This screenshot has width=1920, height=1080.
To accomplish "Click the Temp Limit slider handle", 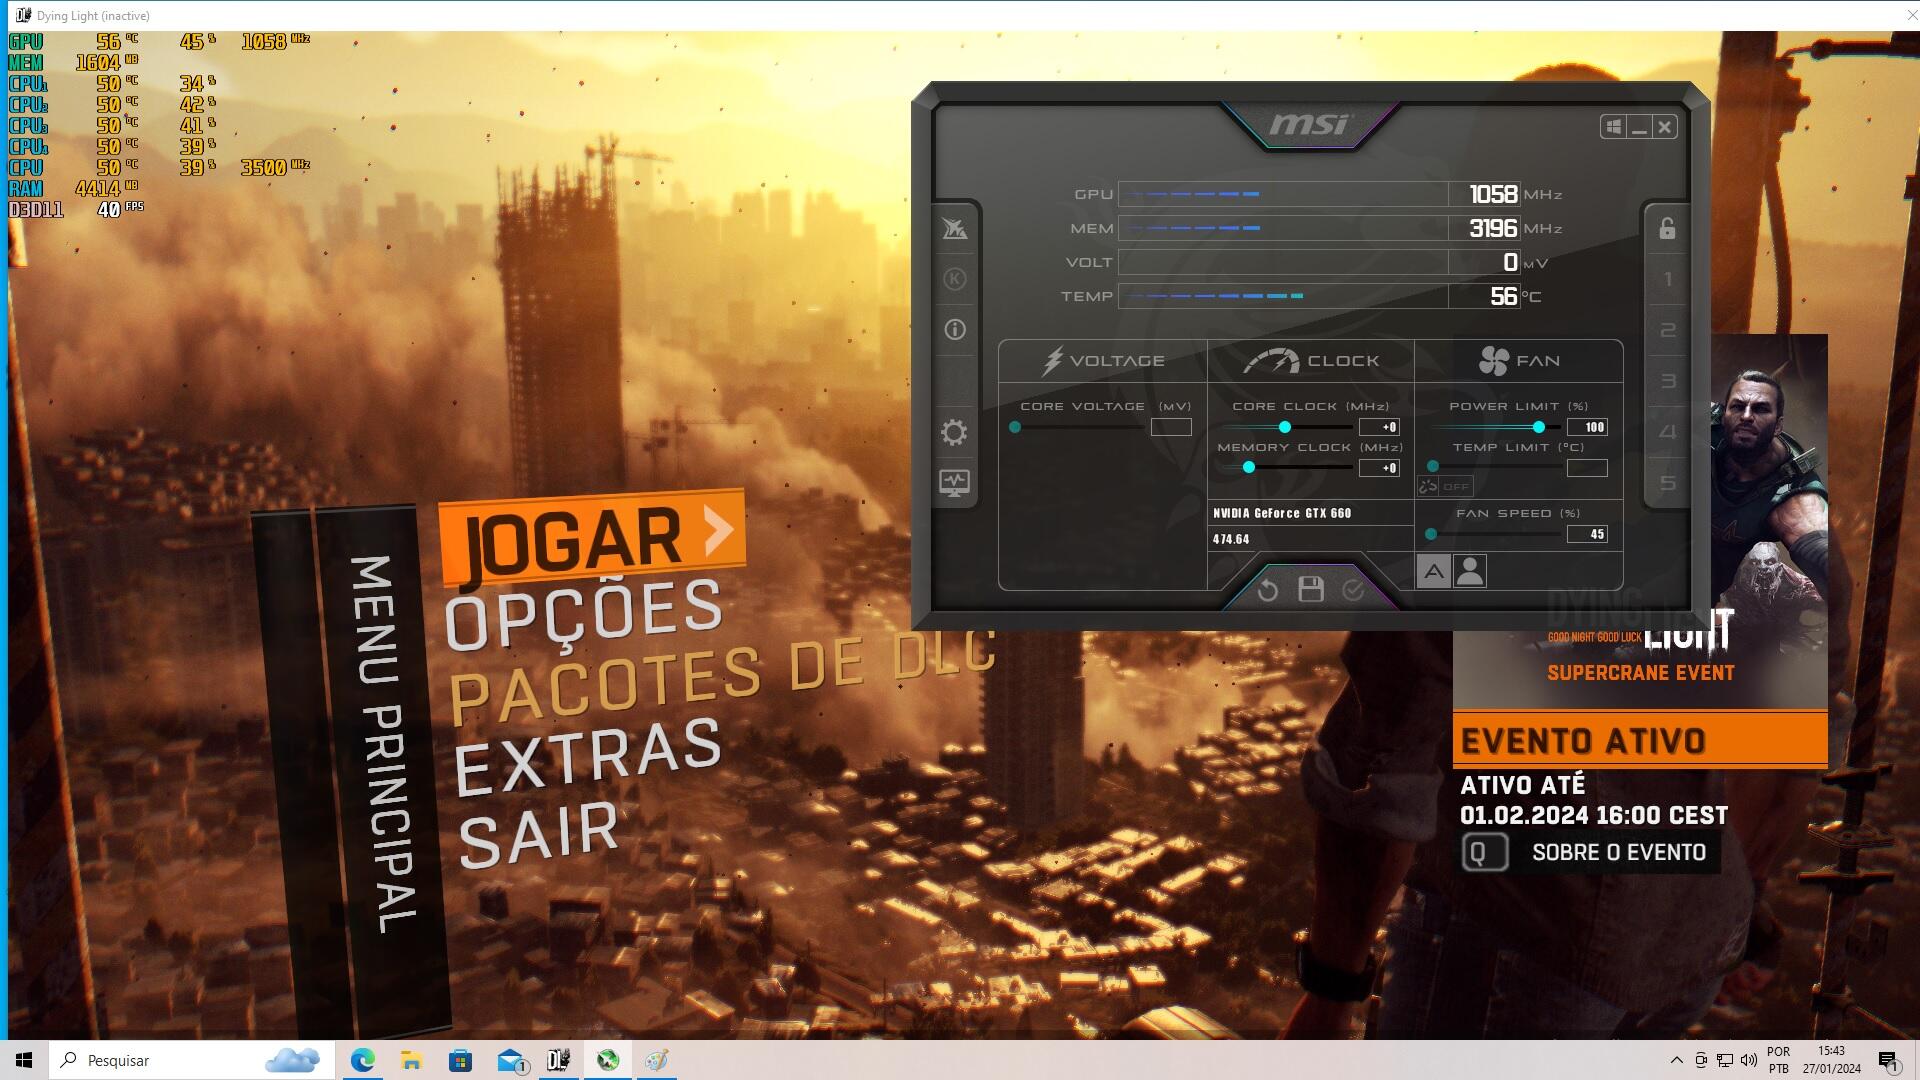I will coord(1432,467).
